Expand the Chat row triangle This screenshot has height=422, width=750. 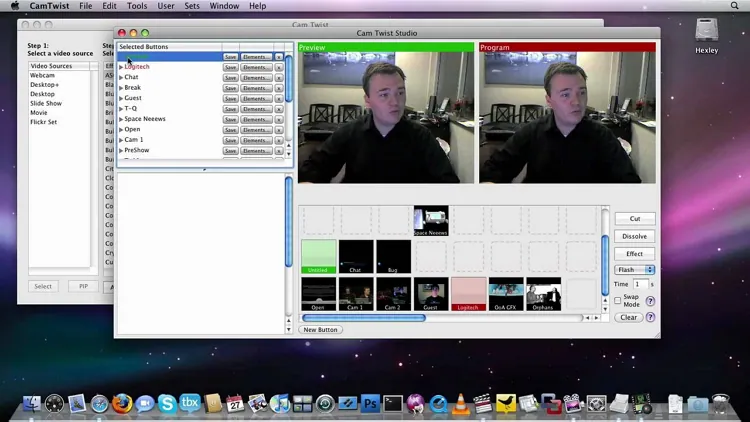click(x=121, y=78)
